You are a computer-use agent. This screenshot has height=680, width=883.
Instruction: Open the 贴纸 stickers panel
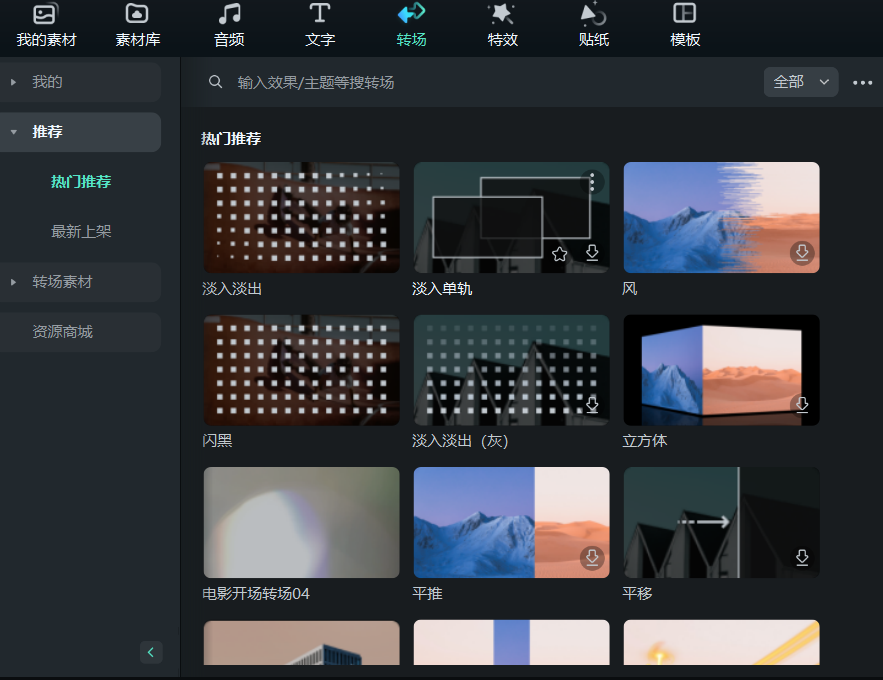[594, 27]
